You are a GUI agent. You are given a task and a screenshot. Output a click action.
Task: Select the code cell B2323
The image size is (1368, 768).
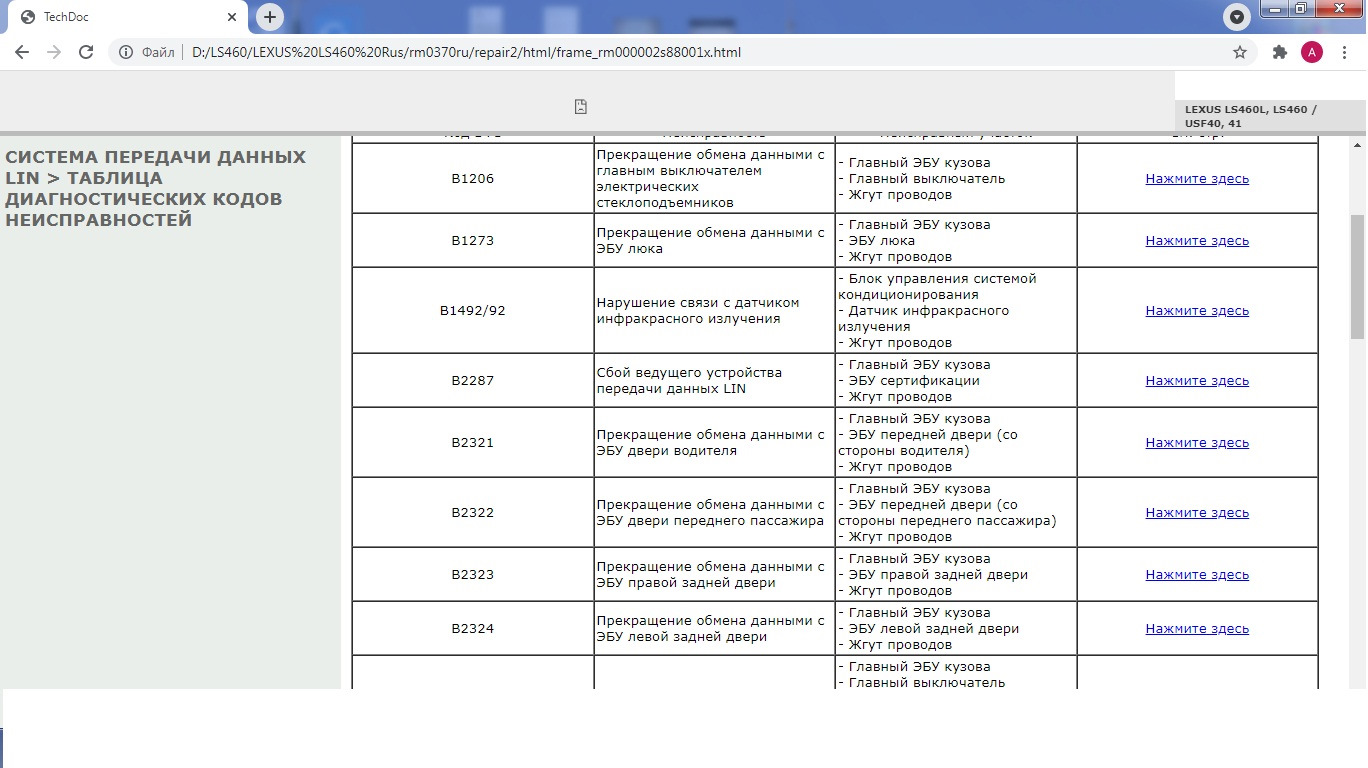(473, 575)
